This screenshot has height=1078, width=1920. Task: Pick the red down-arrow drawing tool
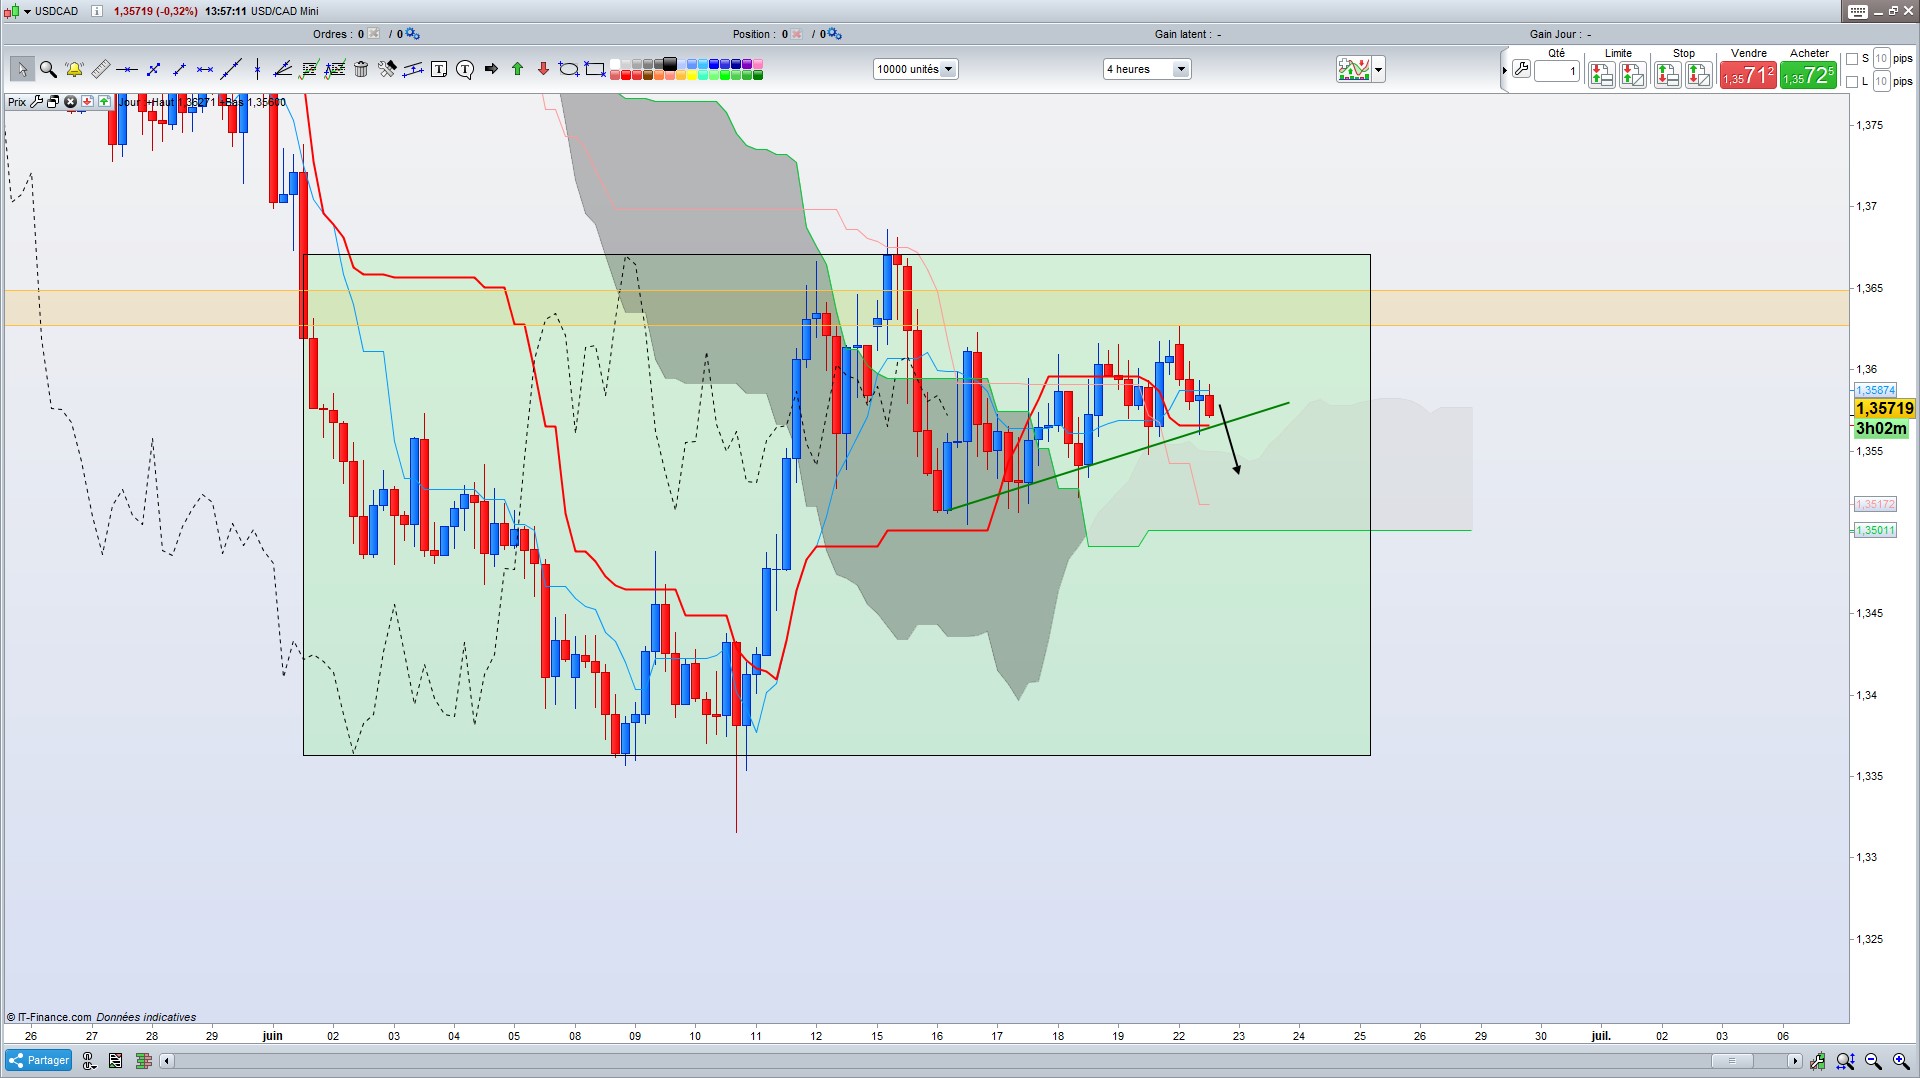click(543, 69)
